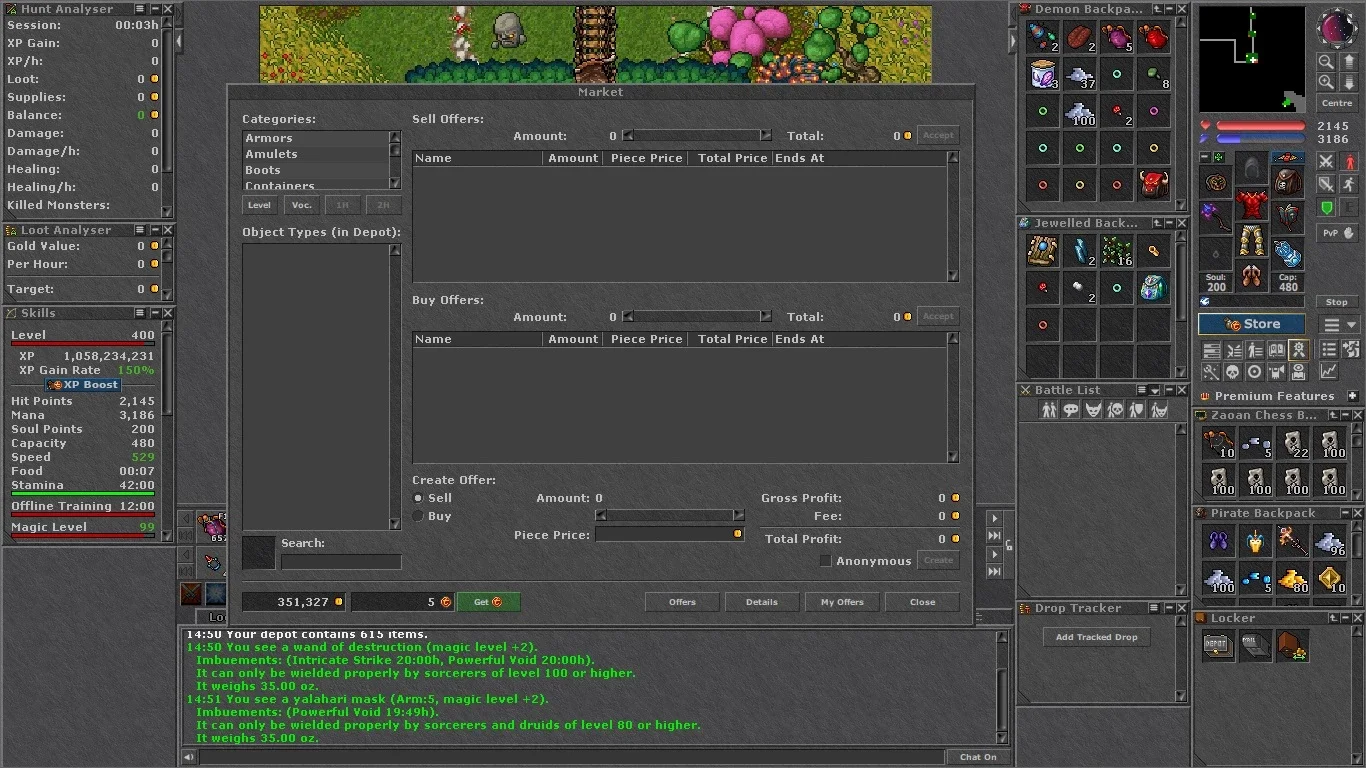Select the golden legs in equipment
Screen dimensions: 1366x768
pyautogui.click(x=1252, y=241)
